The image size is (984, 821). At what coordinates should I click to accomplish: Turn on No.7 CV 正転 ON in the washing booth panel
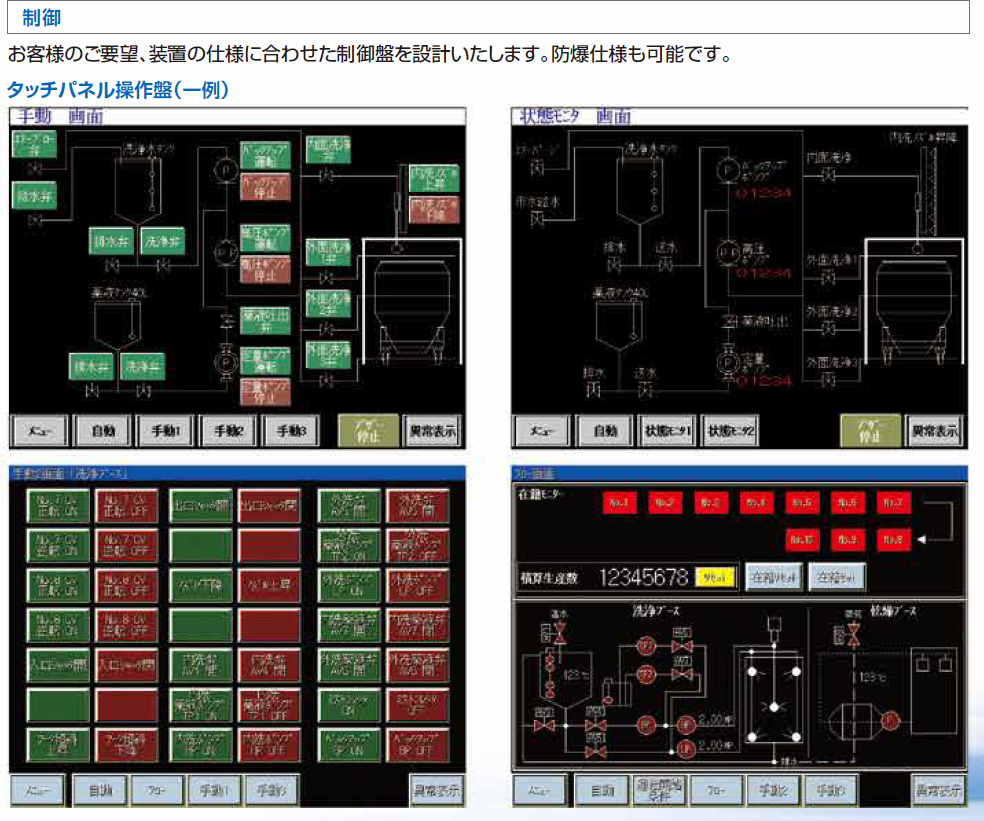(x=57, y=505)
